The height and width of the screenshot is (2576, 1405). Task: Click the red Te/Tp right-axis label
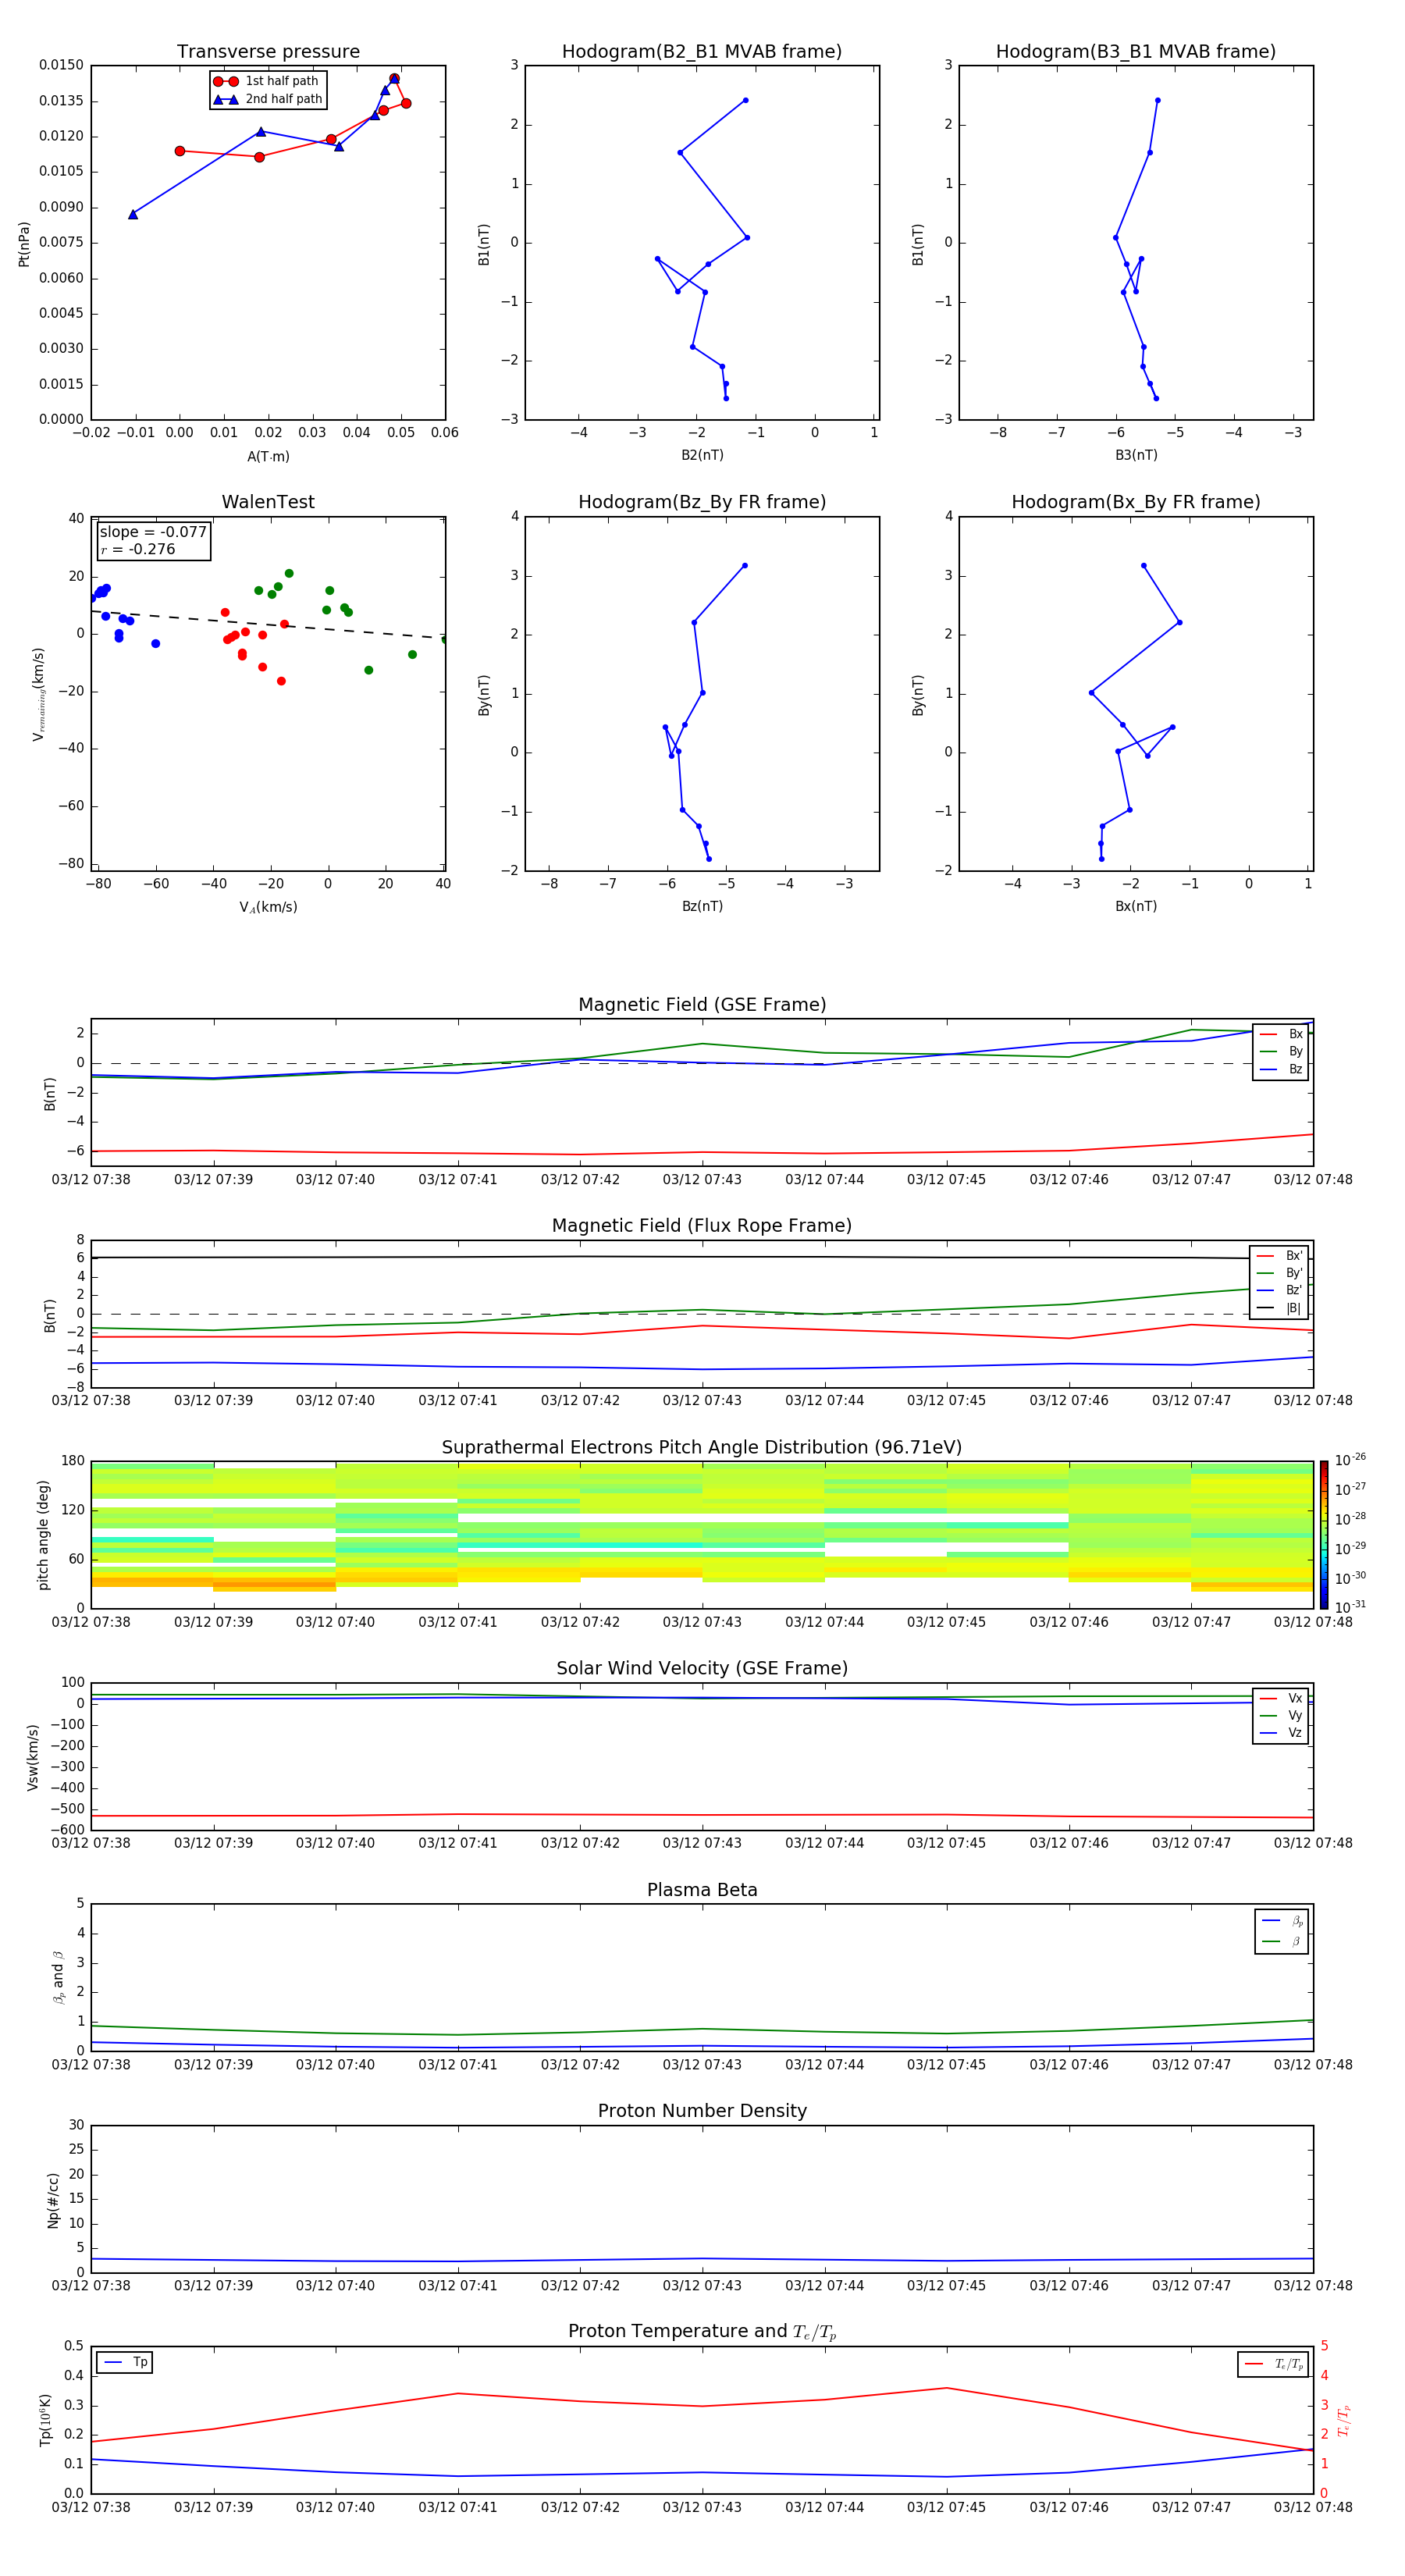(x=1343, y=2420)
